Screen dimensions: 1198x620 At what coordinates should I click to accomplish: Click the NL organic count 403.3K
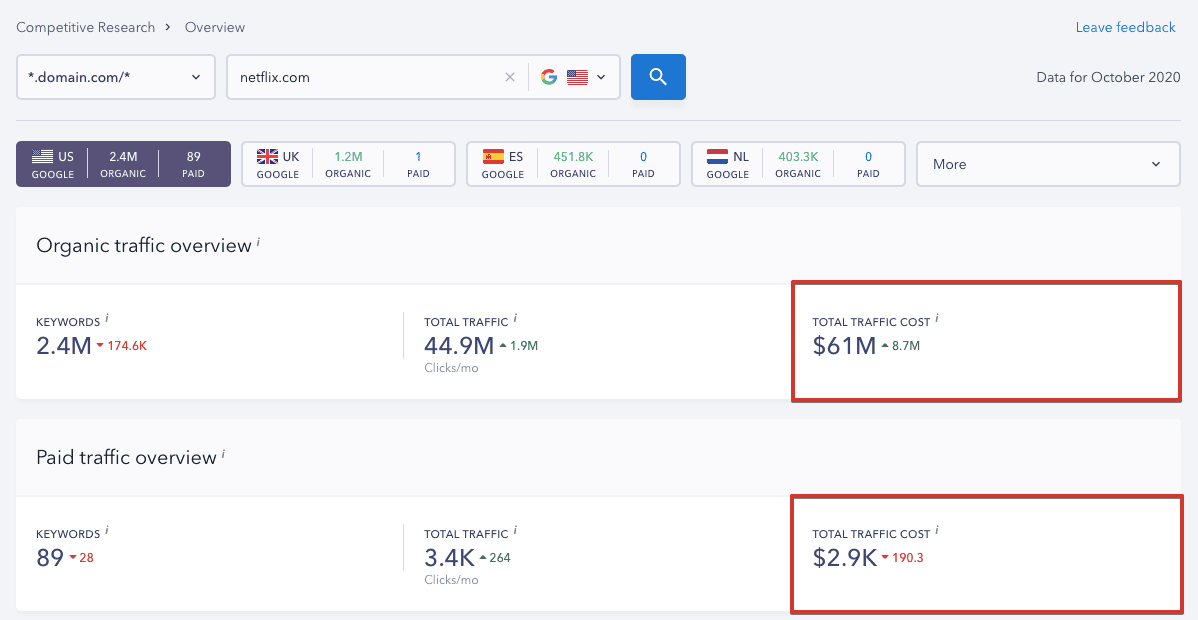point(798,157)
